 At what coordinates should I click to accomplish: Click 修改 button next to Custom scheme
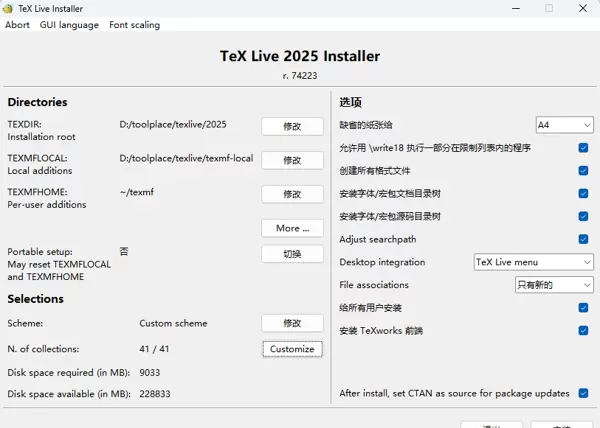point(291,323)
